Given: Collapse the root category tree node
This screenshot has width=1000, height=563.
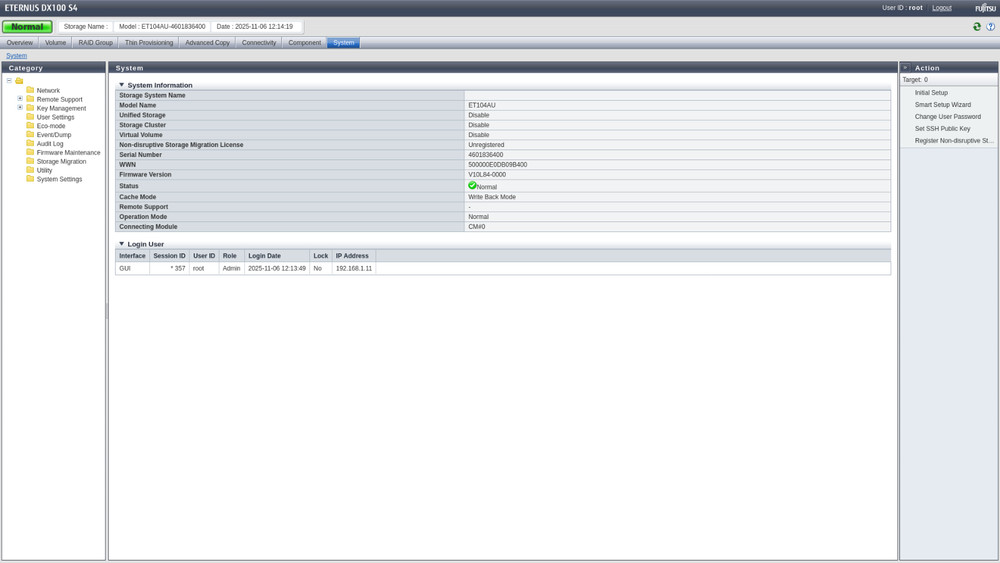Looking at the screenshot, I should coord(9,80).
